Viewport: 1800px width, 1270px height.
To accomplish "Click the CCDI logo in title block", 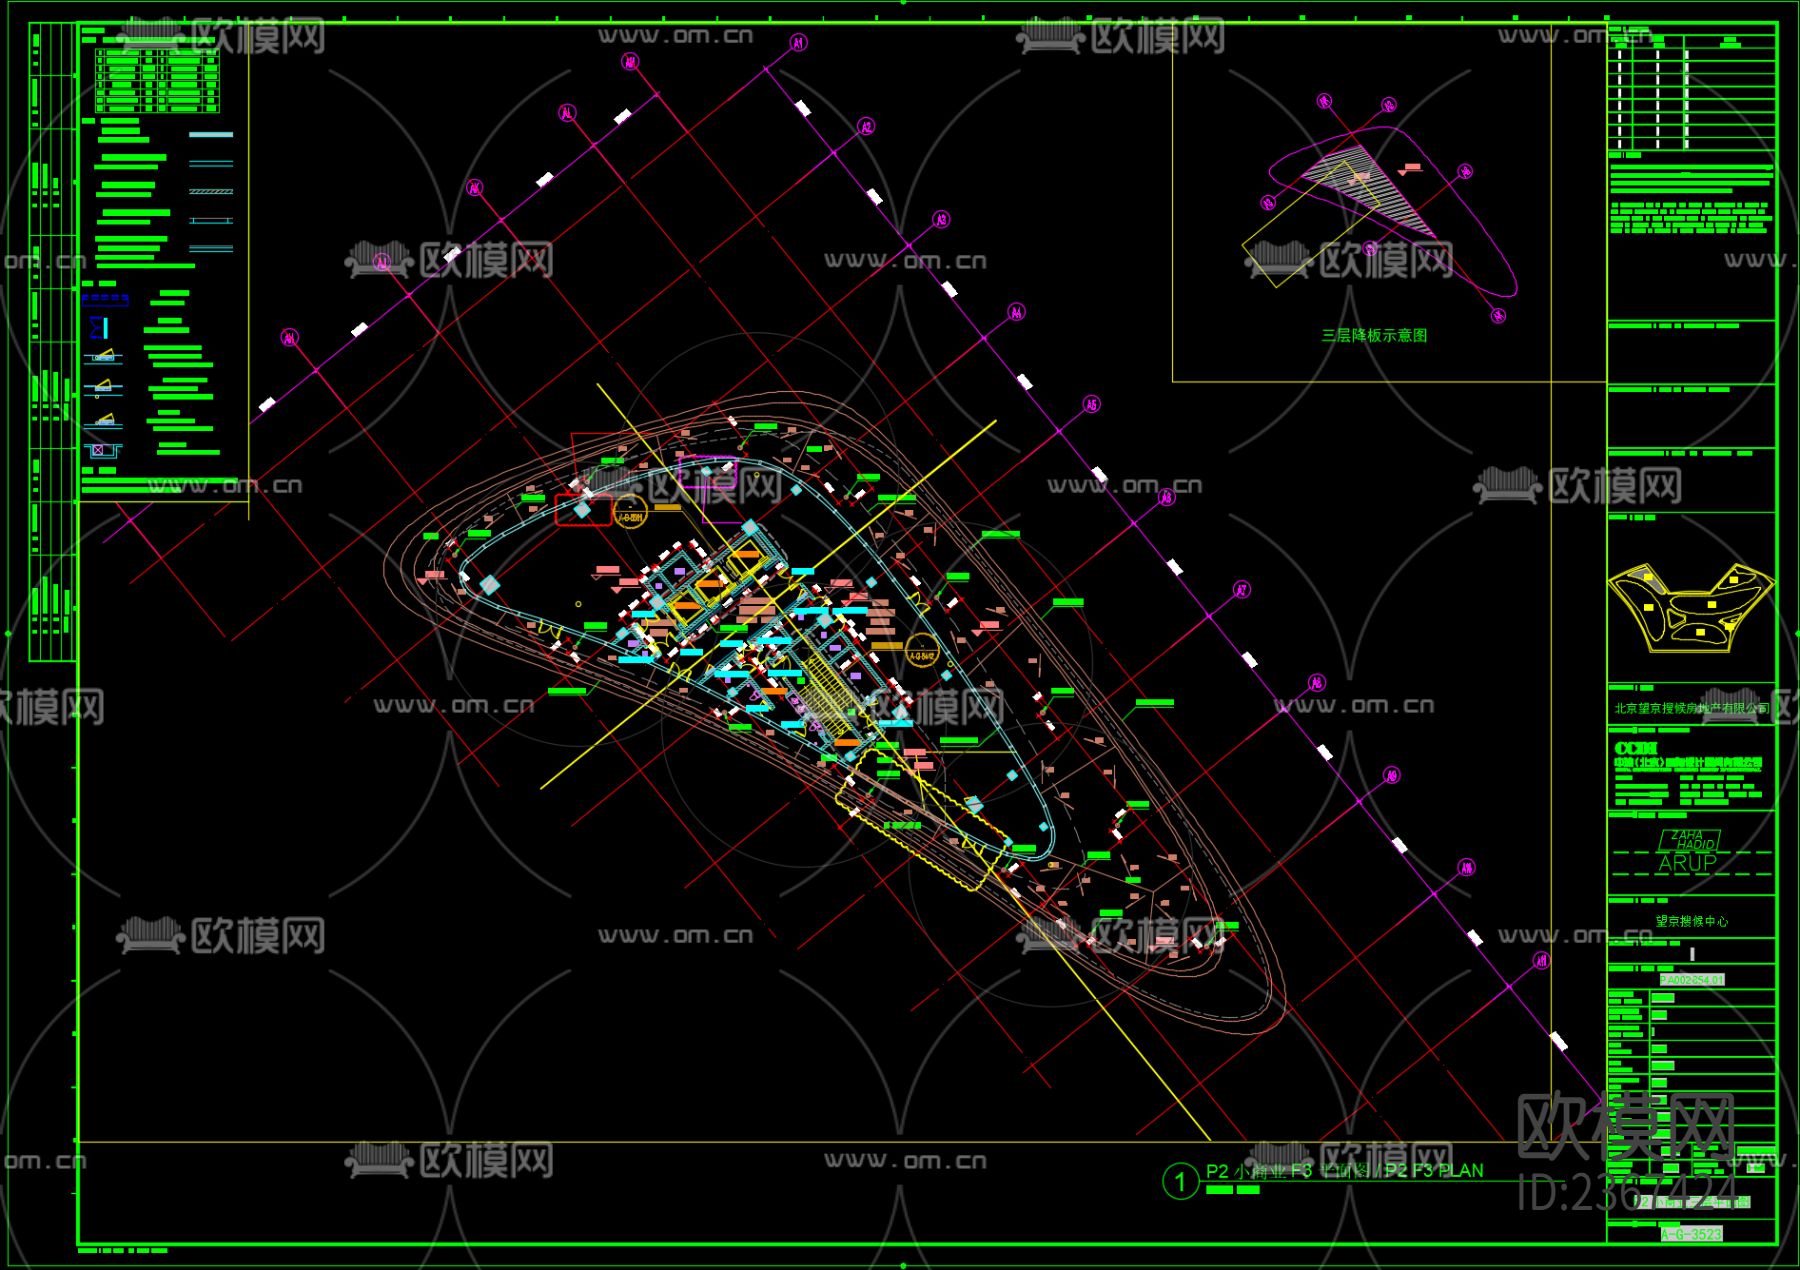I will pos(1636,748).
